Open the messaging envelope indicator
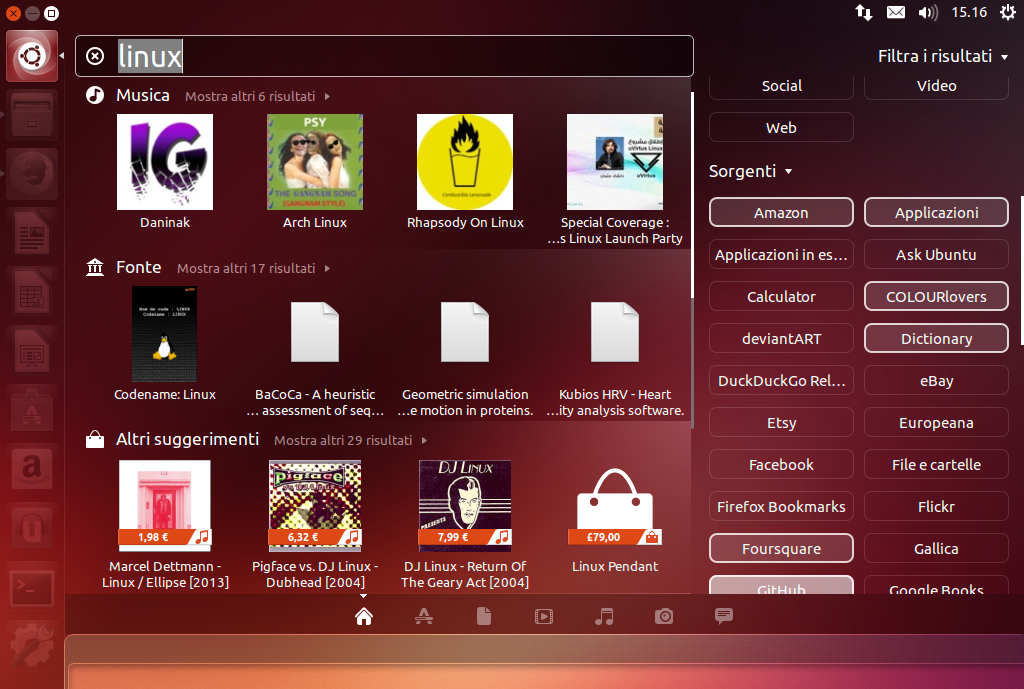Viewport: 1024px width, 689px height. pos(896,12)
